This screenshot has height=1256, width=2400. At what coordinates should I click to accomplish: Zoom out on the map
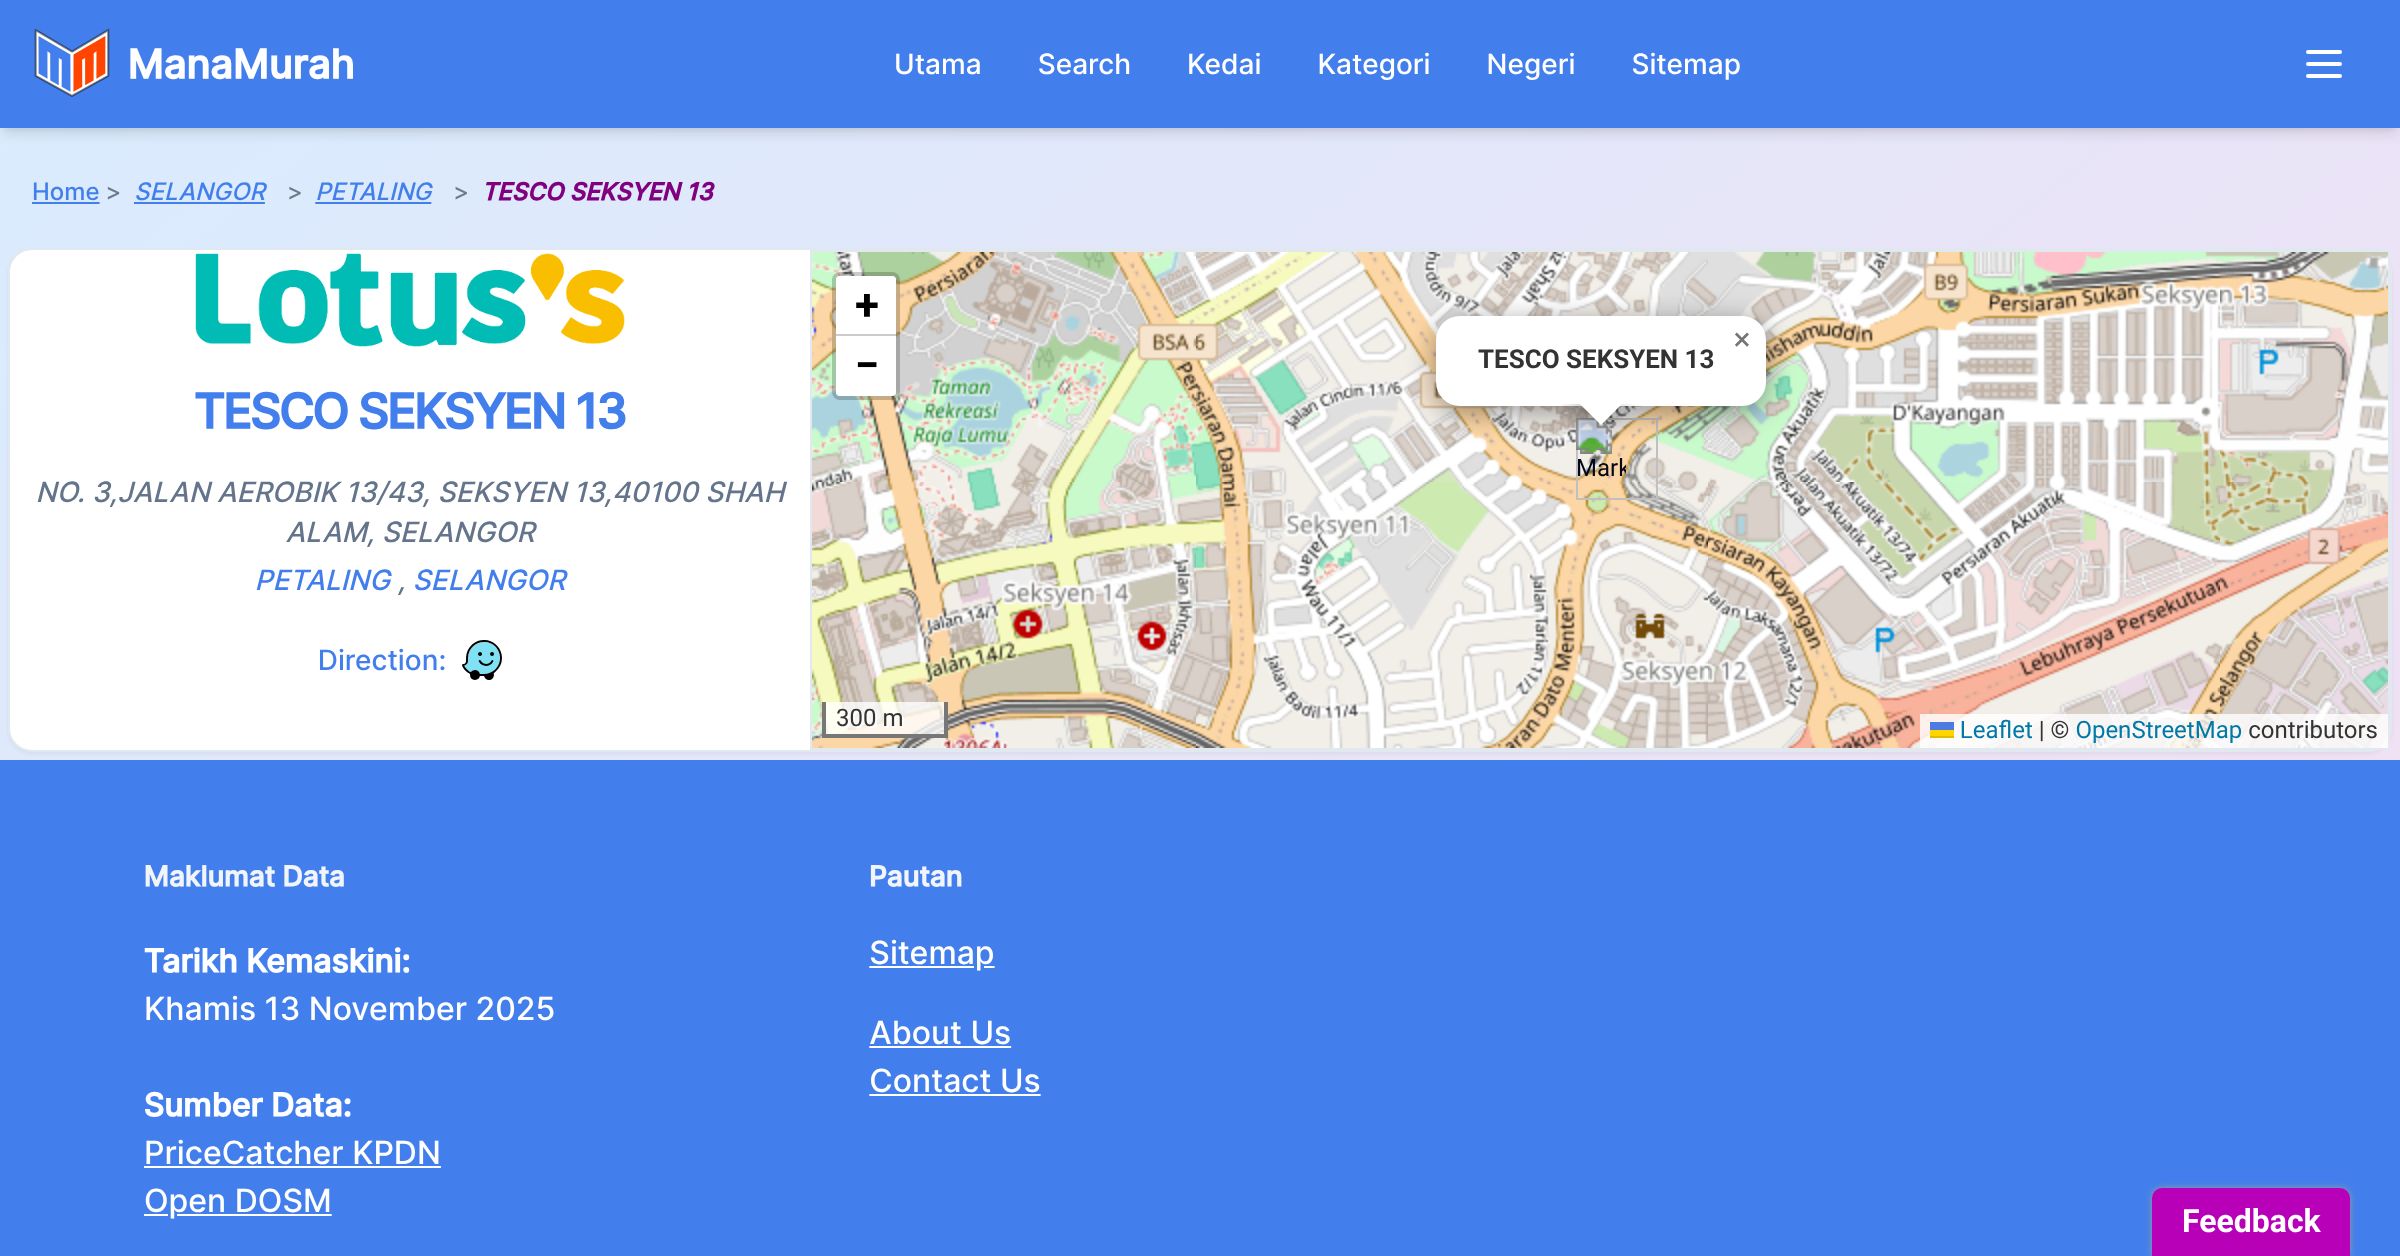pyautogui.click(x=866, y=365)
